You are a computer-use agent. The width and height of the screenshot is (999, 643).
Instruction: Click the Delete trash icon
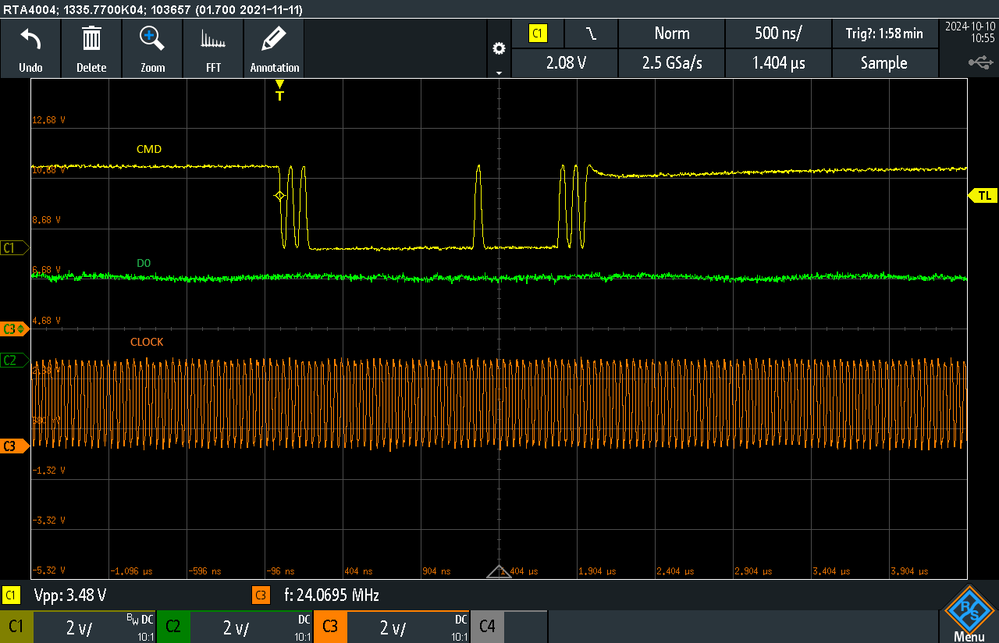coord(91,48)
